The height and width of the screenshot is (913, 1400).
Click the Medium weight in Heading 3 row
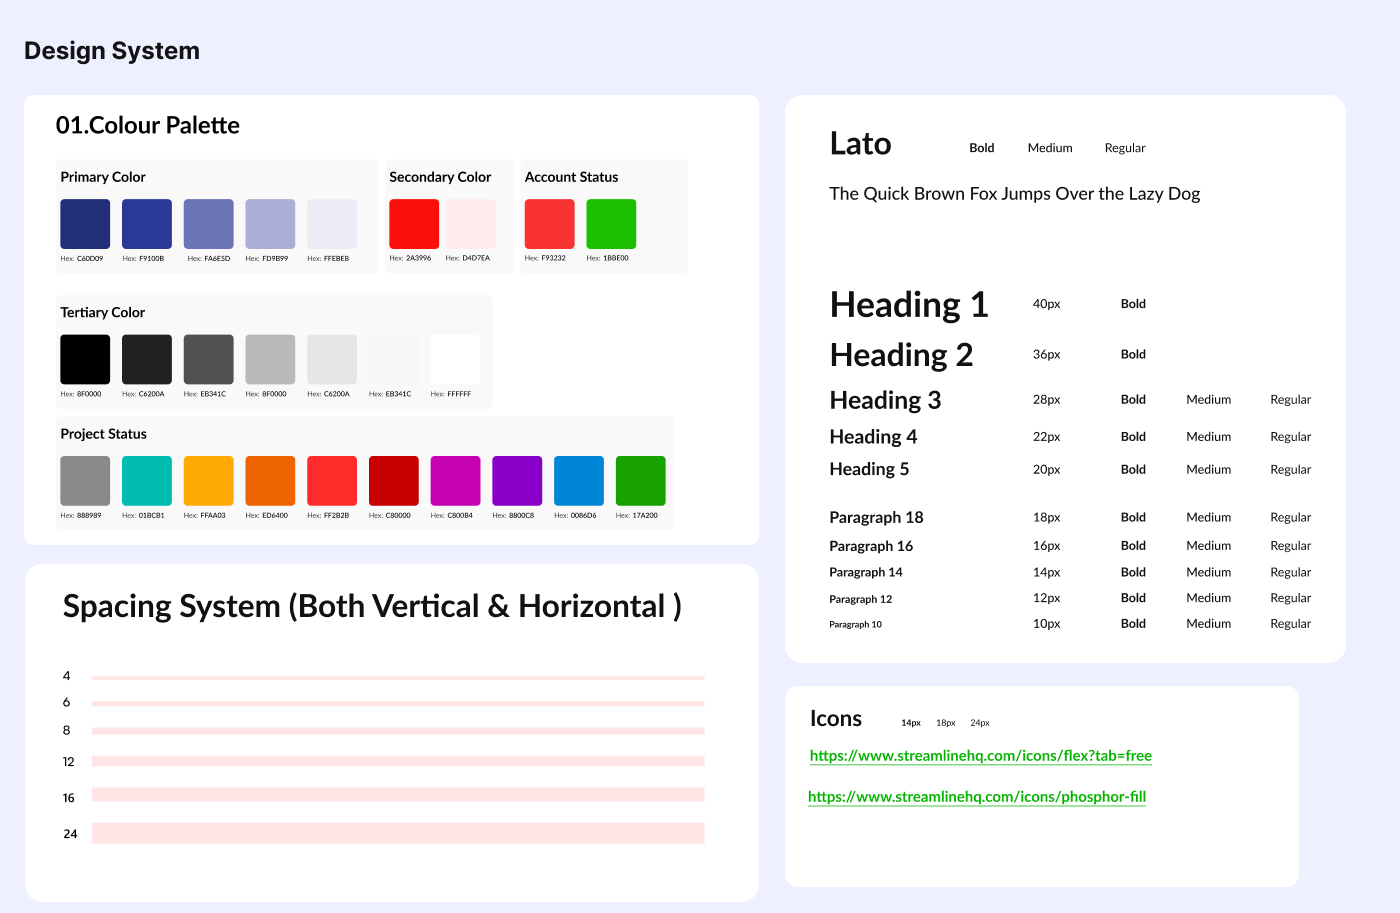point(1208,400)
